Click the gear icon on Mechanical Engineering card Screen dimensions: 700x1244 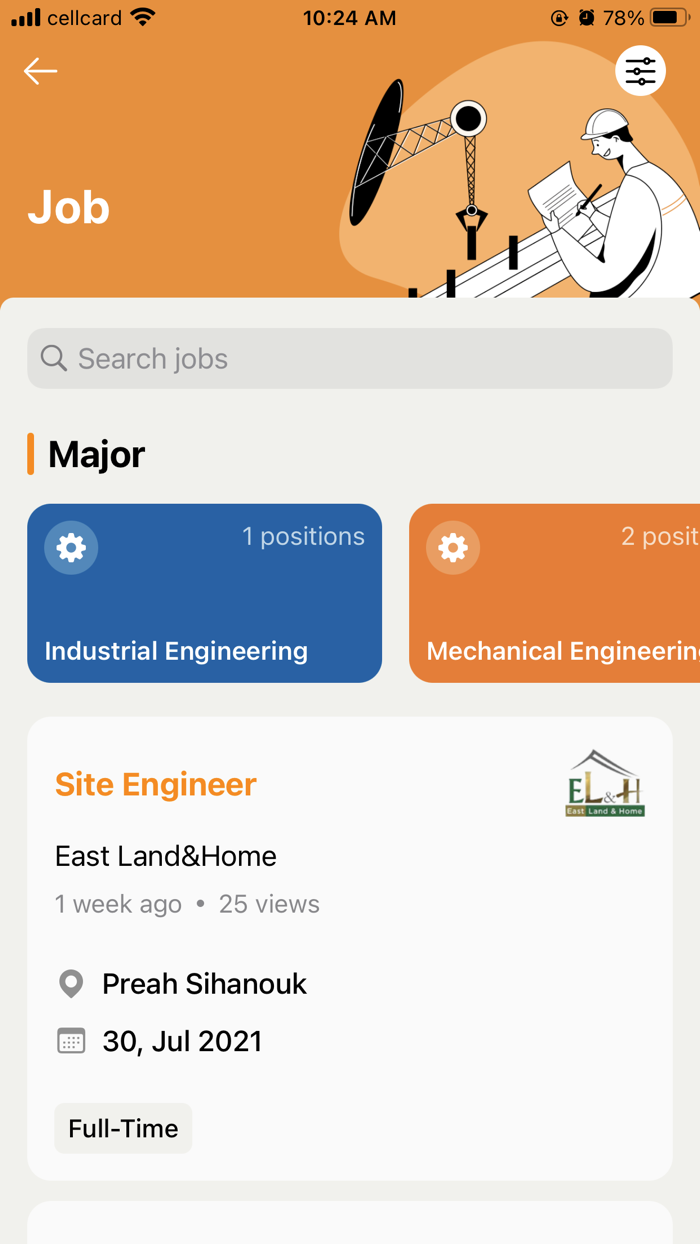click(x=453, y=548)
